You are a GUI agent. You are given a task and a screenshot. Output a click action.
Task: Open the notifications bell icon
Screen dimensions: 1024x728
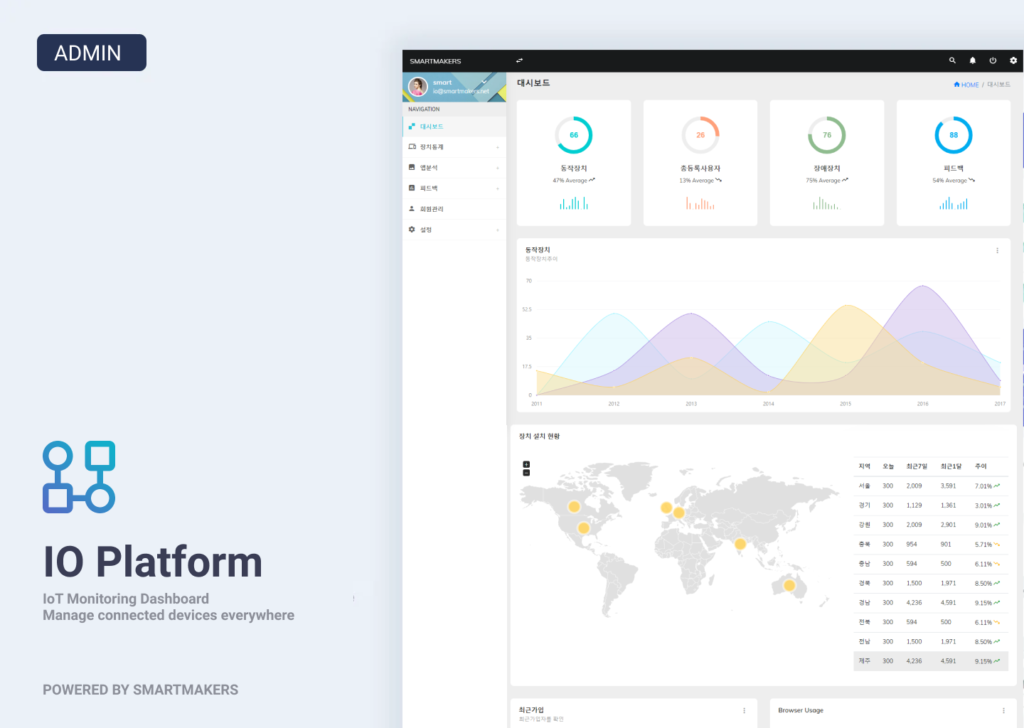(972, 60)
